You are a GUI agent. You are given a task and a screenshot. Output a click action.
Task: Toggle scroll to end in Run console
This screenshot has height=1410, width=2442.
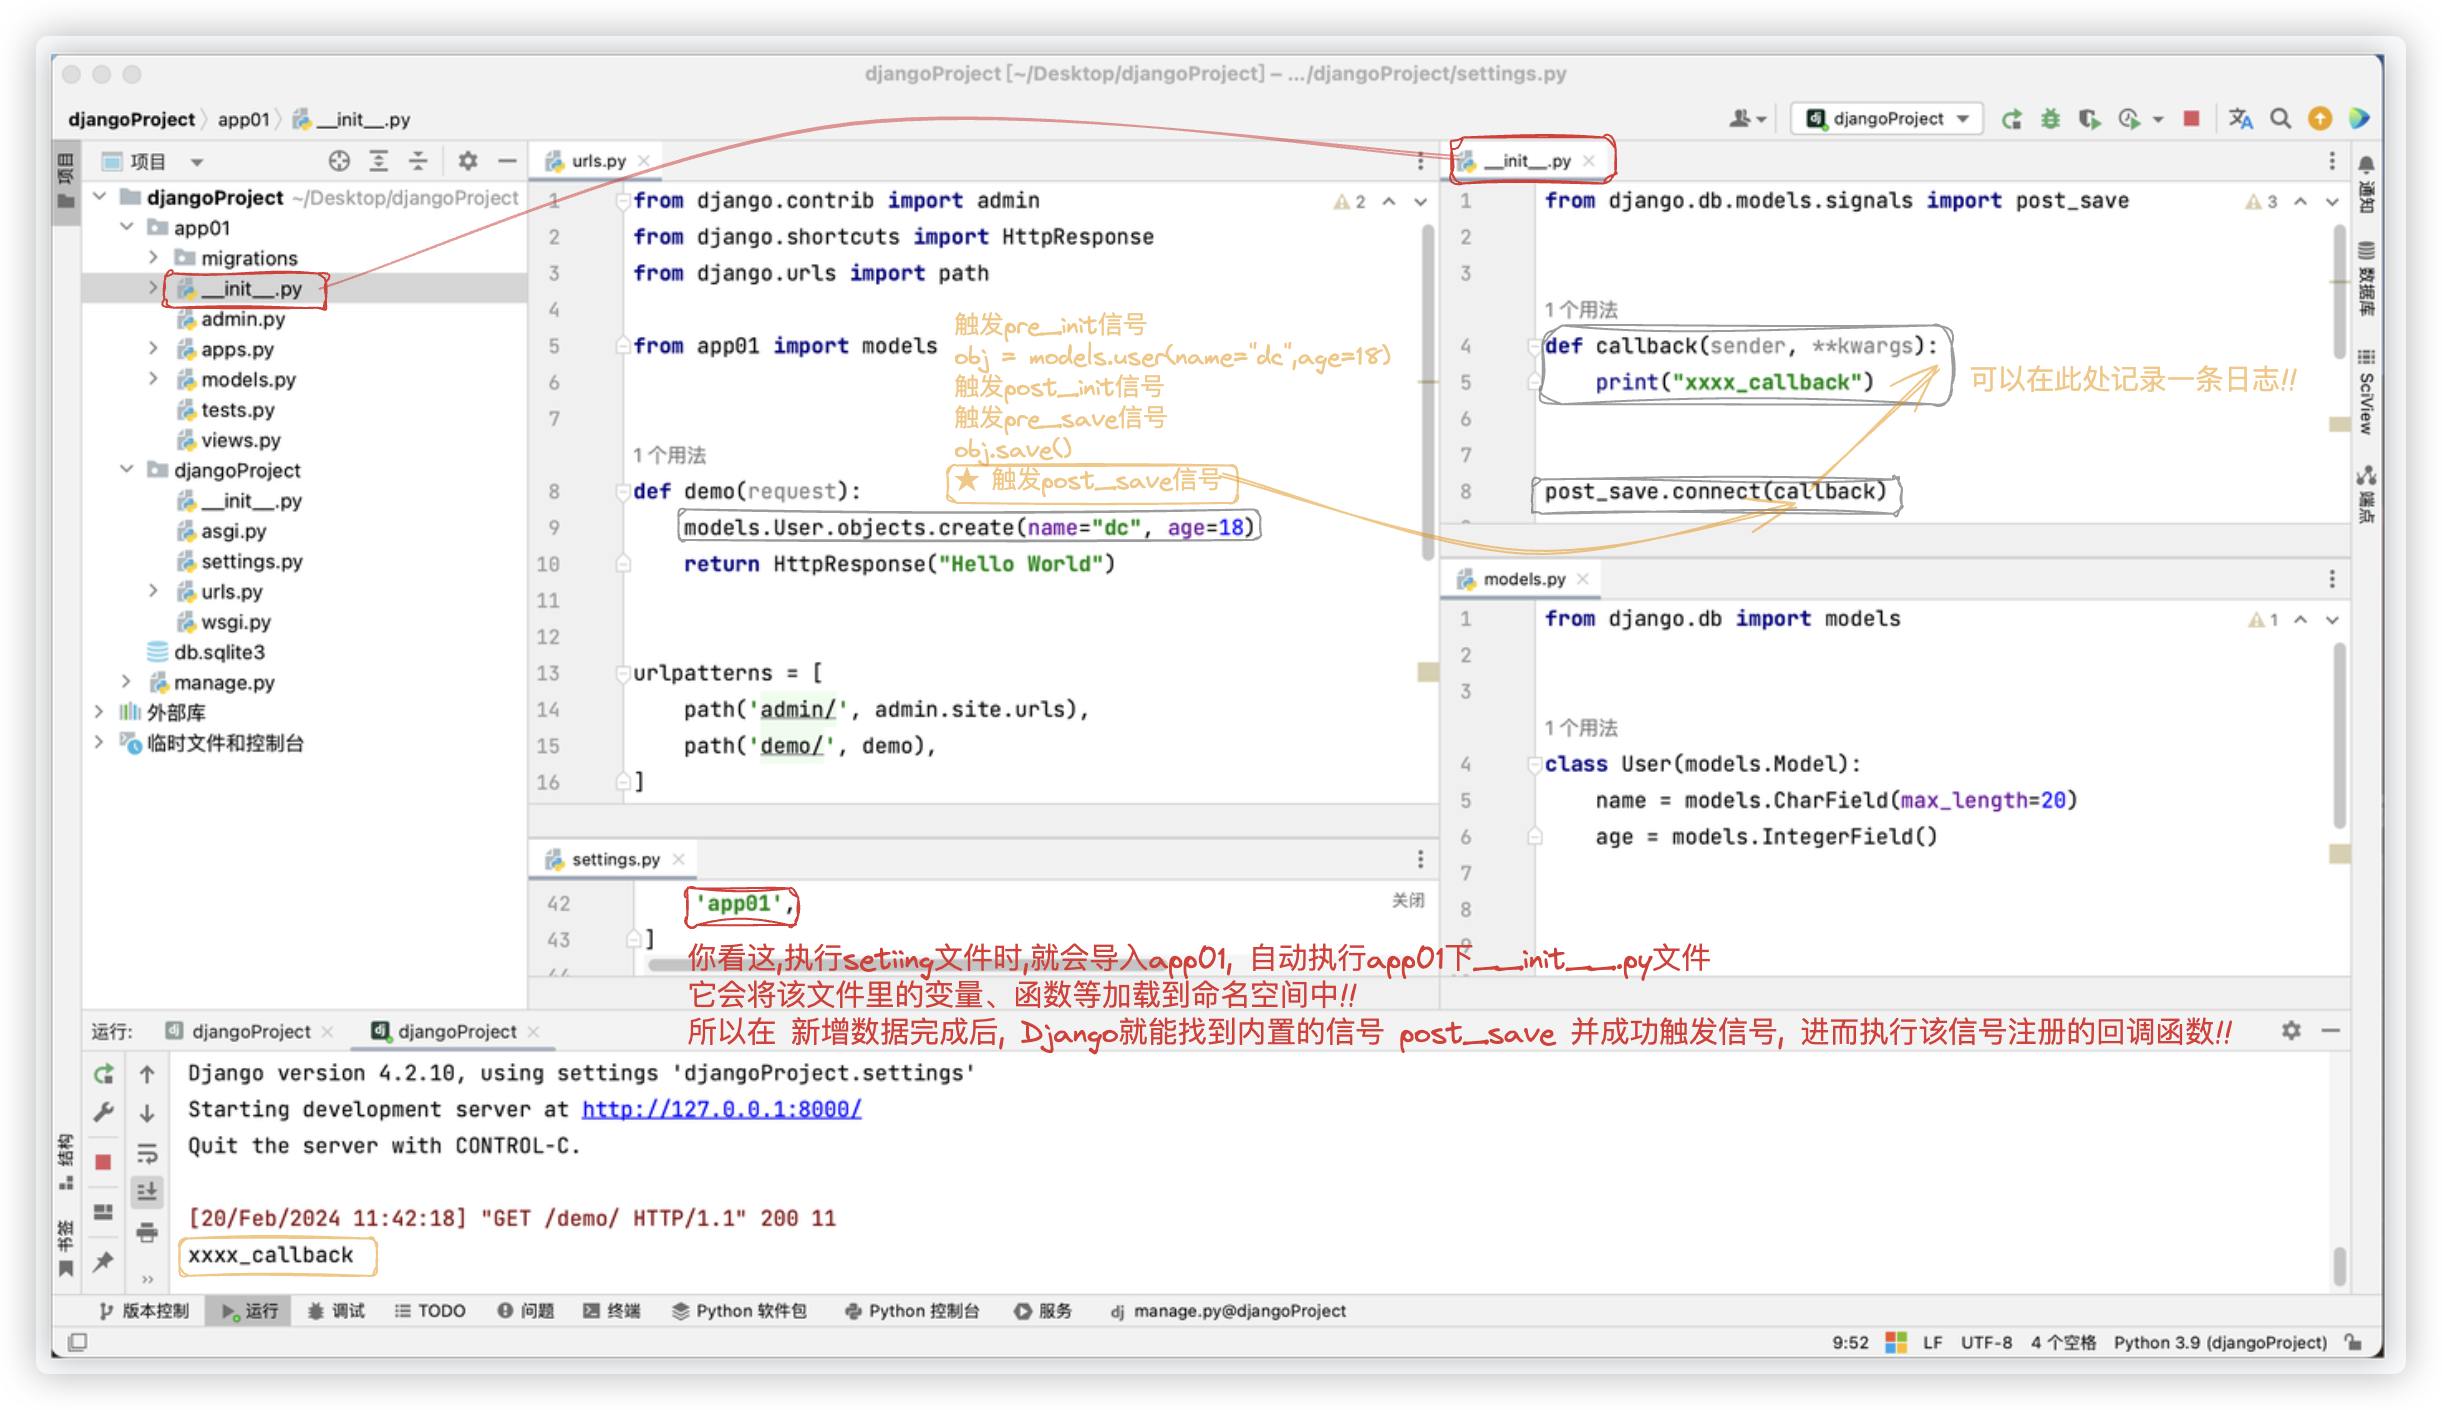tap(147, 1191)
